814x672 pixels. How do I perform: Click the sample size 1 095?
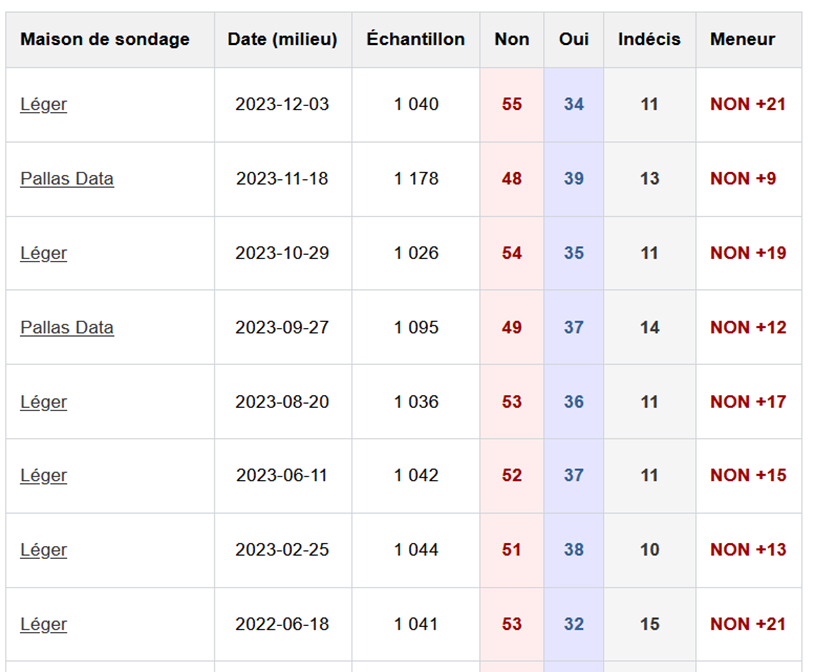[416, 327]
